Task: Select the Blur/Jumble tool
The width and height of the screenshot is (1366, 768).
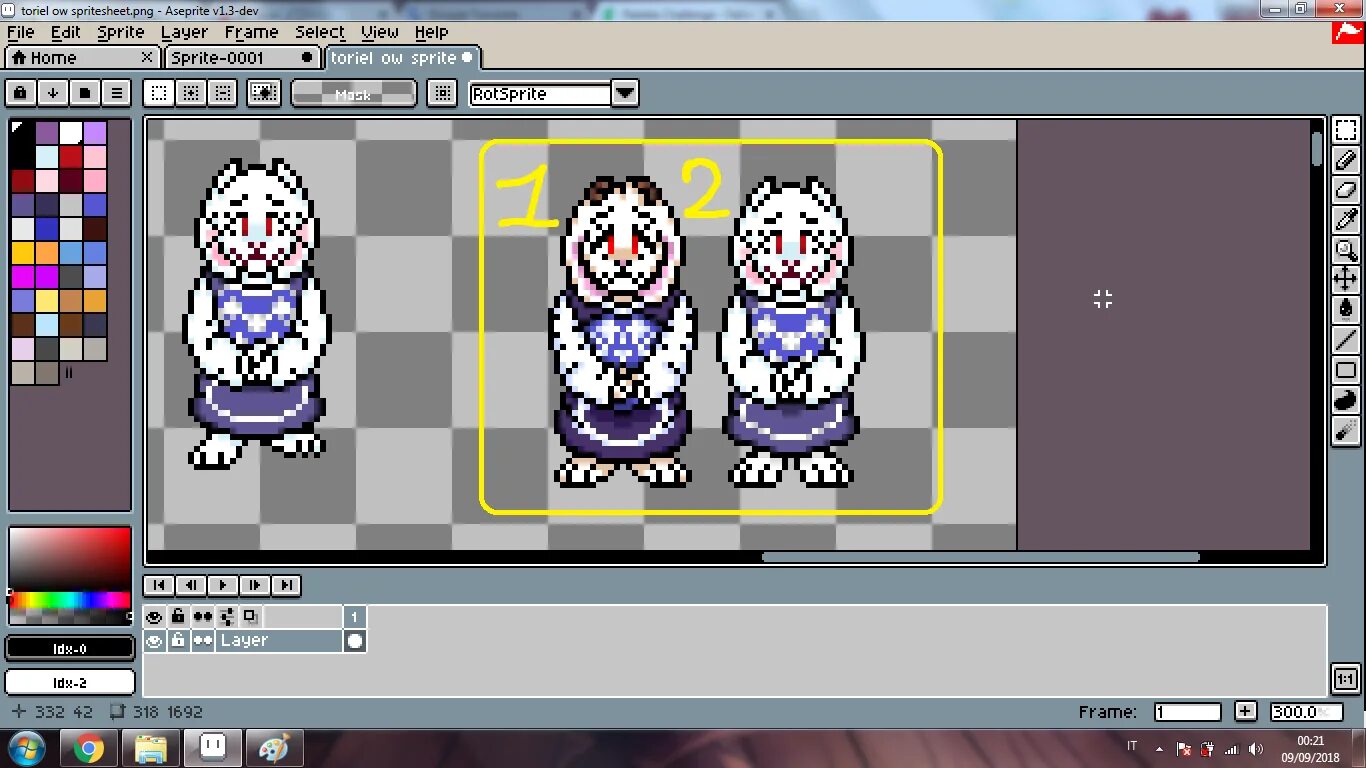Action: pyautogui.click(x=1346, y=430)
